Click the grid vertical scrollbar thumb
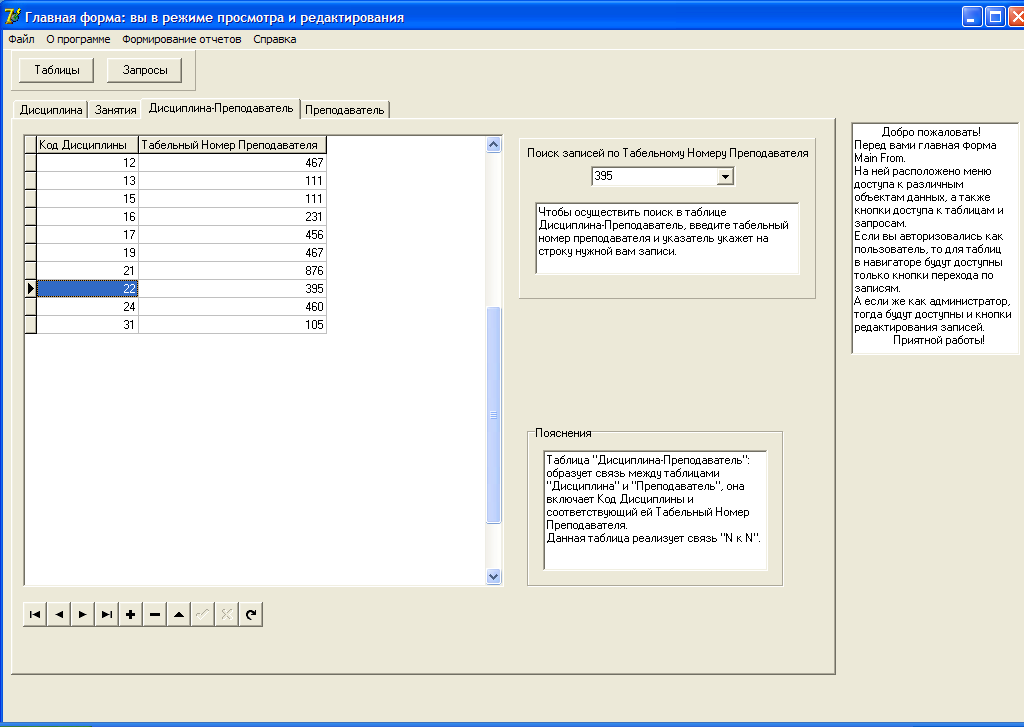The image size is (1024, 727). click(494, 415)
